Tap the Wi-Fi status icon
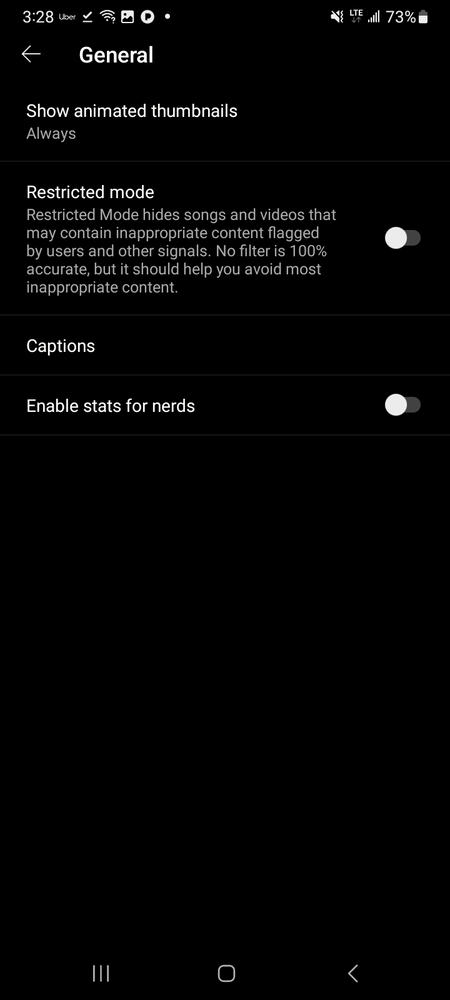The image size is (450, 1000). [108, 17]
